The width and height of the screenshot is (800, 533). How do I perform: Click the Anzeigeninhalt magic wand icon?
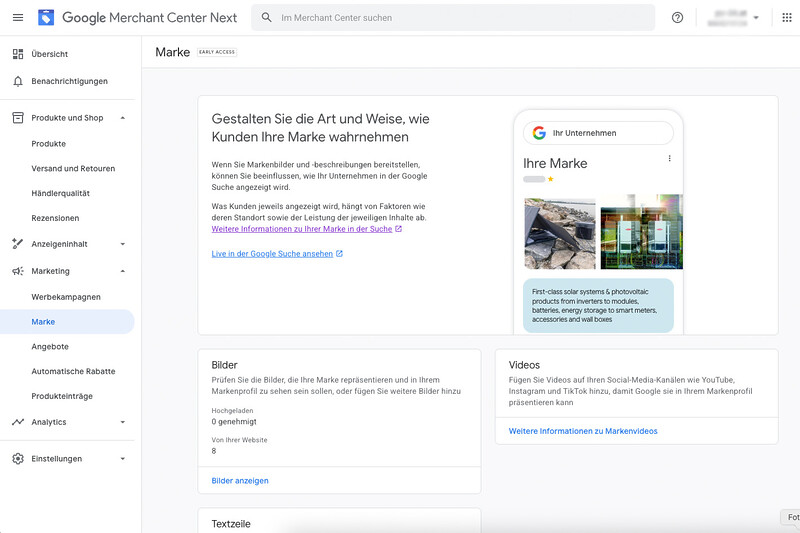[18, 244]
